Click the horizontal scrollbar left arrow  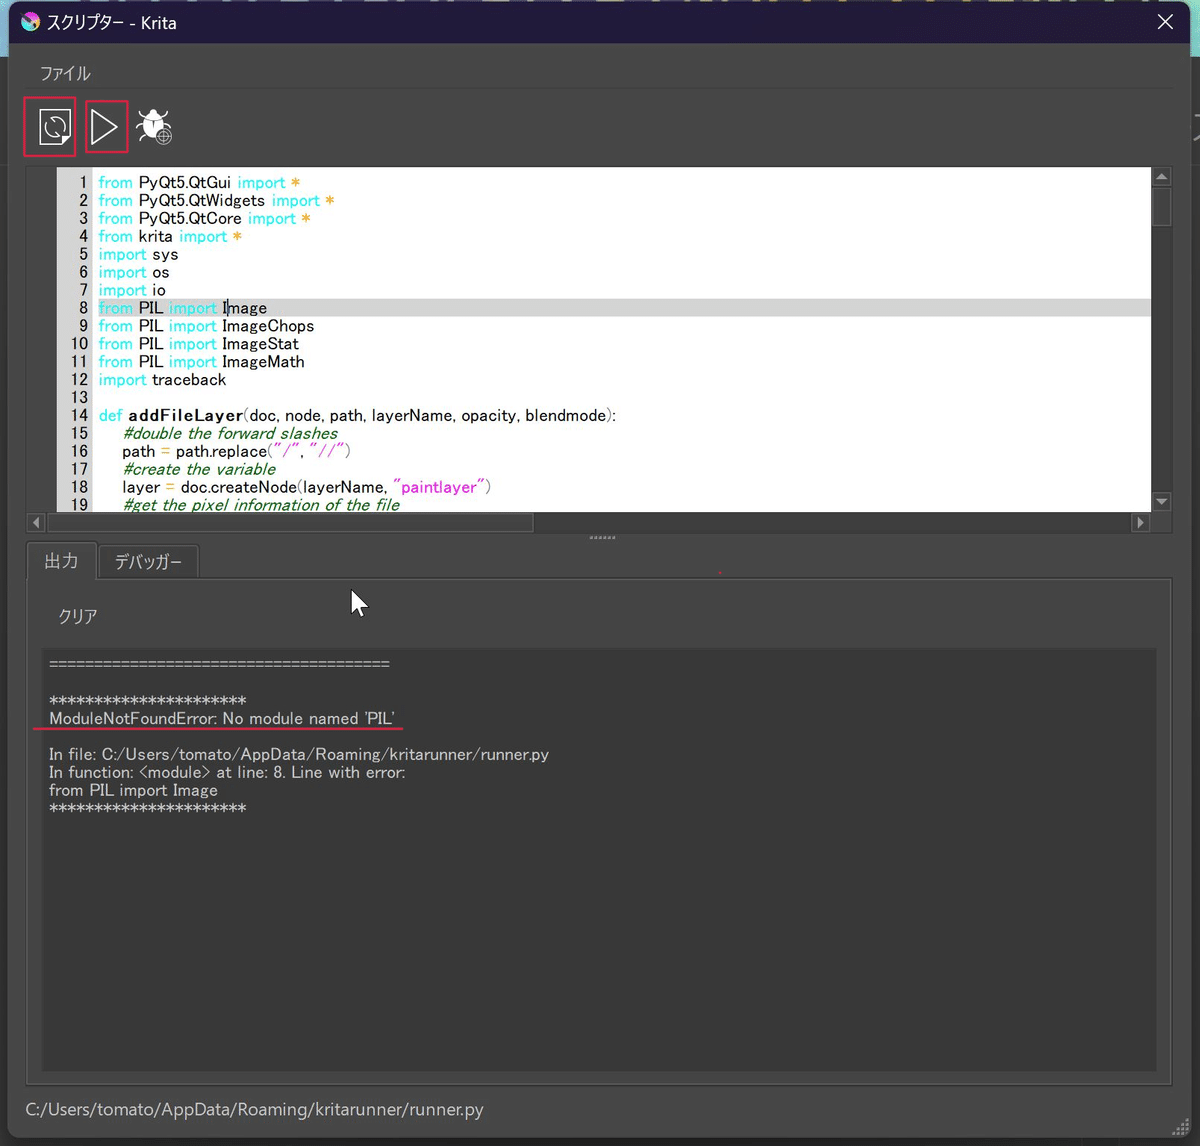point(37,522)
